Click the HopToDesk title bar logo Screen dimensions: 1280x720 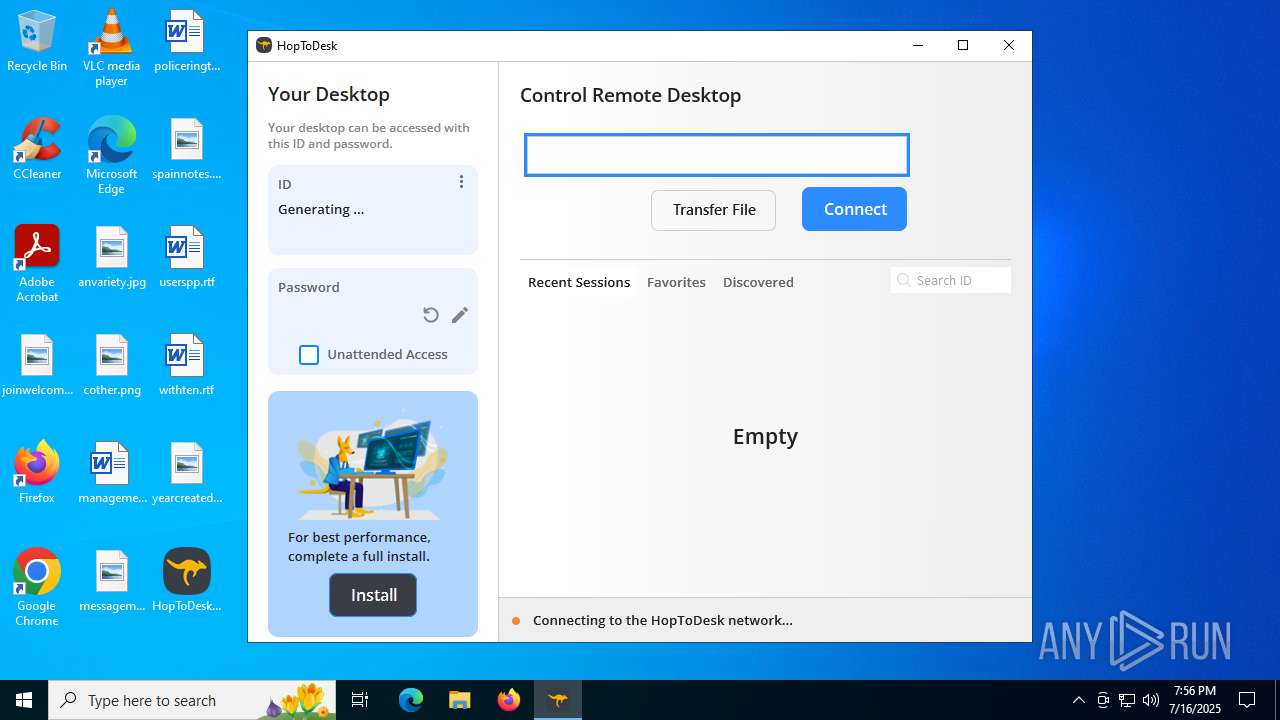[264, 45]
